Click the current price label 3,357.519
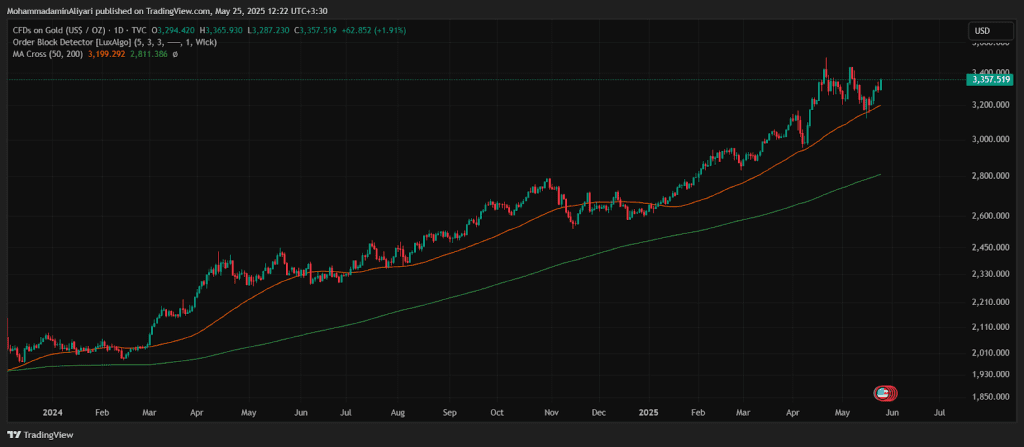This screenshot has height=447, width=1024. (x=989, y=80)
